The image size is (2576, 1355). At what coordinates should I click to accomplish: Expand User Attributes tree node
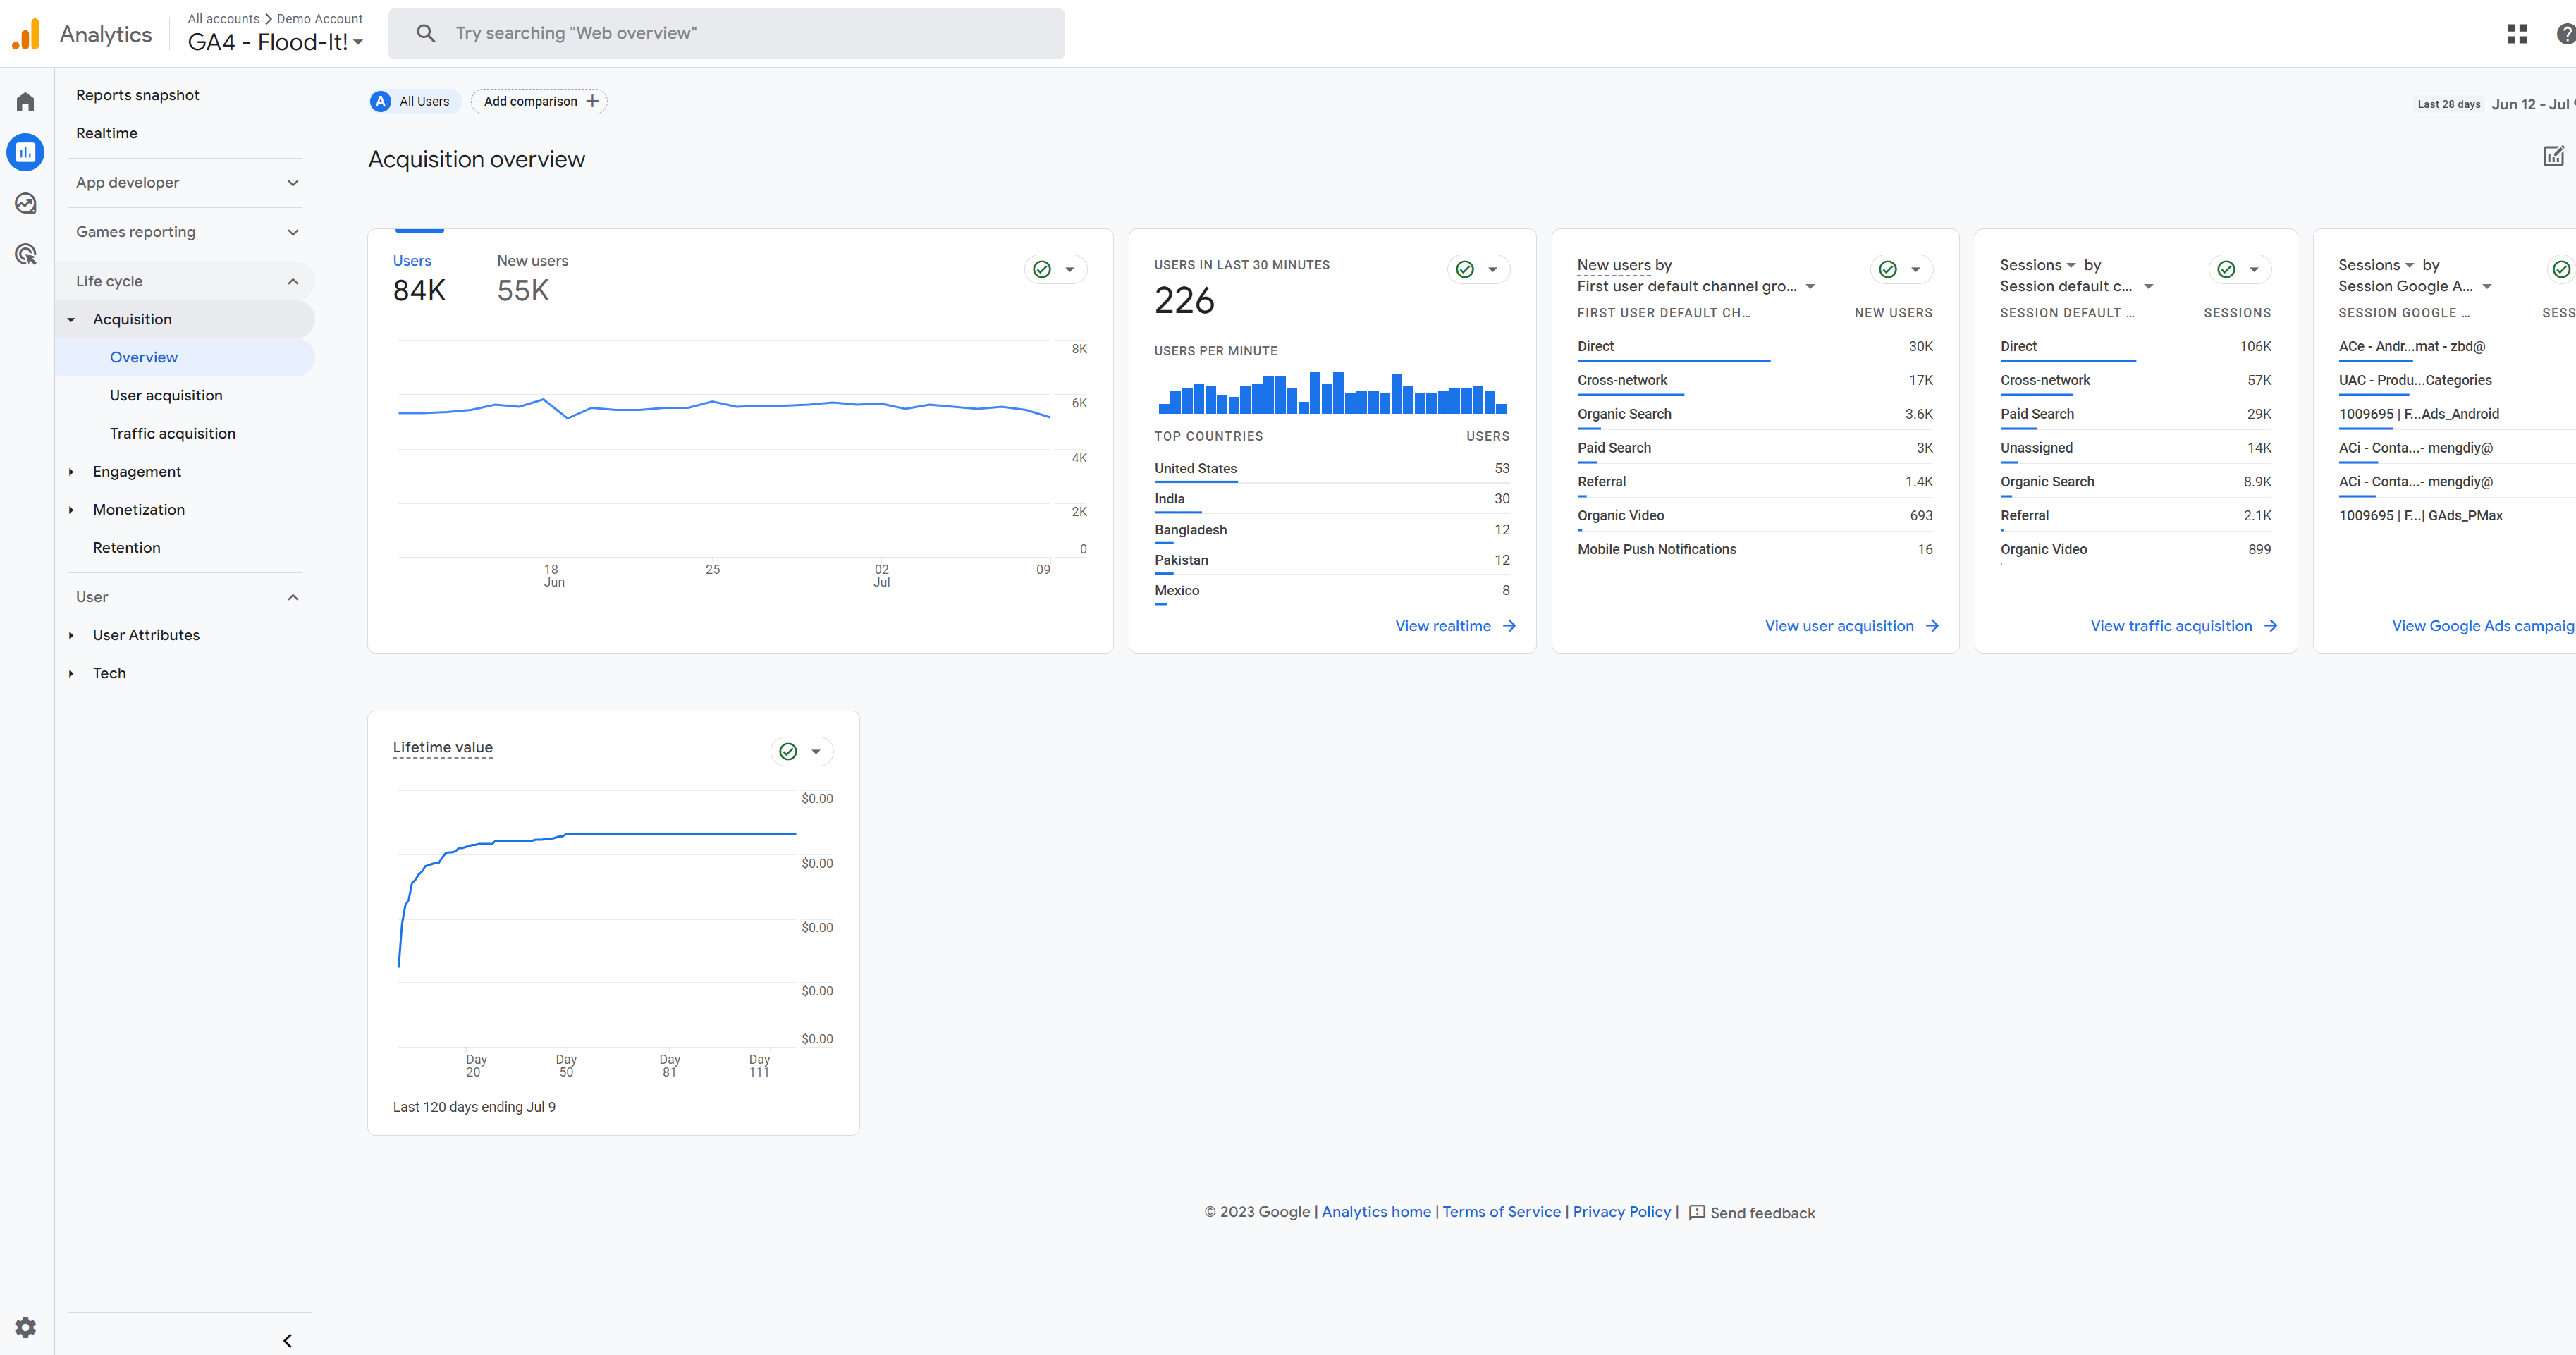pyautogui.click(x=71, y=636)
